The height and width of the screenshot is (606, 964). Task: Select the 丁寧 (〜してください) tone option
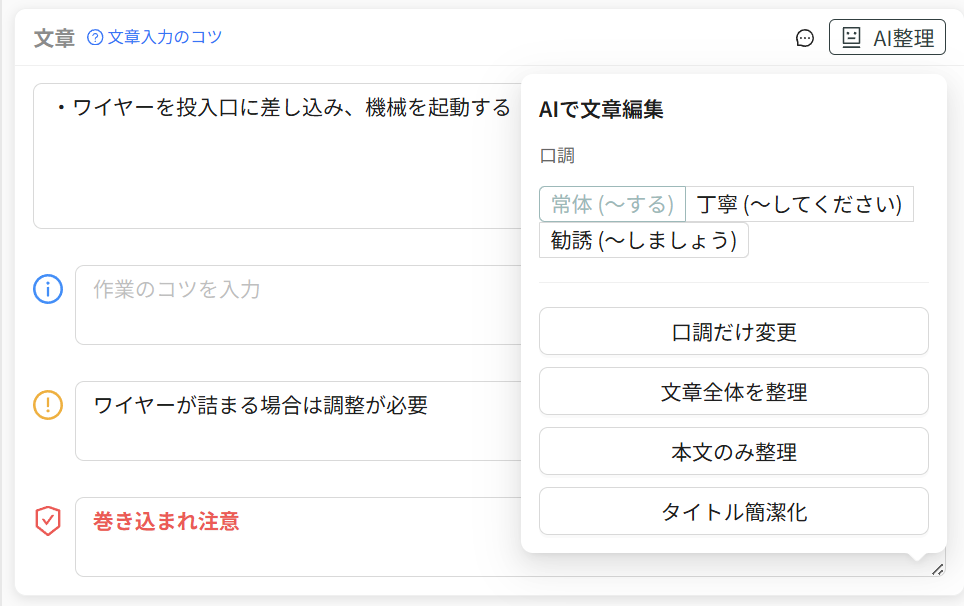coord(799,204)
